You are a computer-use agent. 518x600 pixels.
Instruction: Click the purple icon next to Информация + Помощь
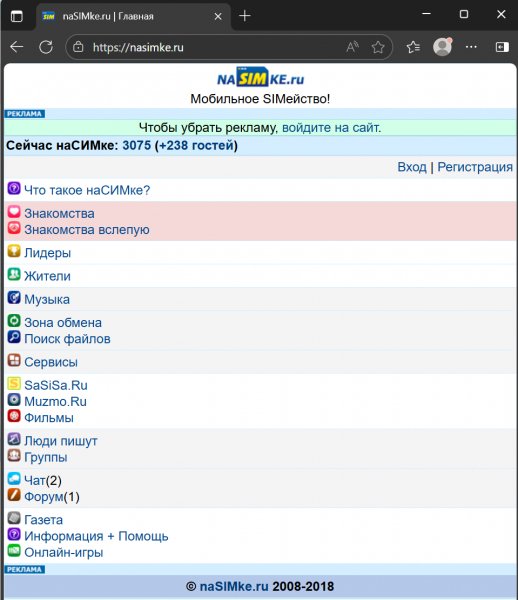pyautogui.click(x=14, y=535)
